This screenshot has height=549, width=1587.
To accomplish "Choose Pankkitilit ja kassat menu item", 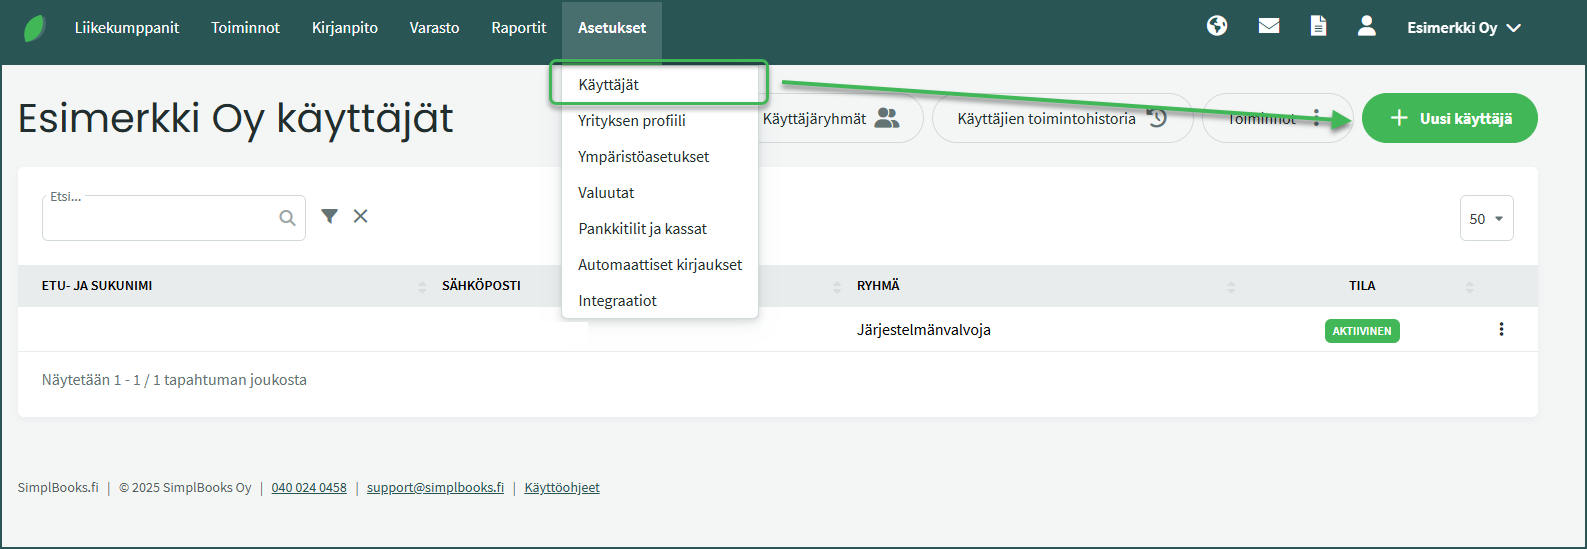I will pyautogui.click(x=642, y=229).
